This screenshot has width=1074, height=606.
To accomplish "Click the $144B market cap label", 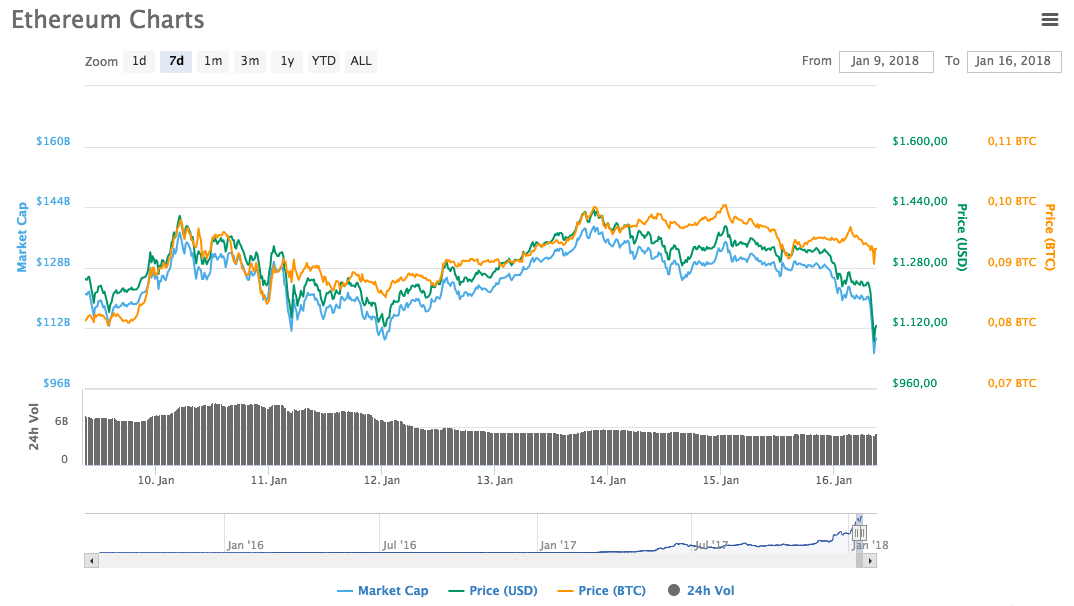I will pyautogui.click(x=53, y=201).
